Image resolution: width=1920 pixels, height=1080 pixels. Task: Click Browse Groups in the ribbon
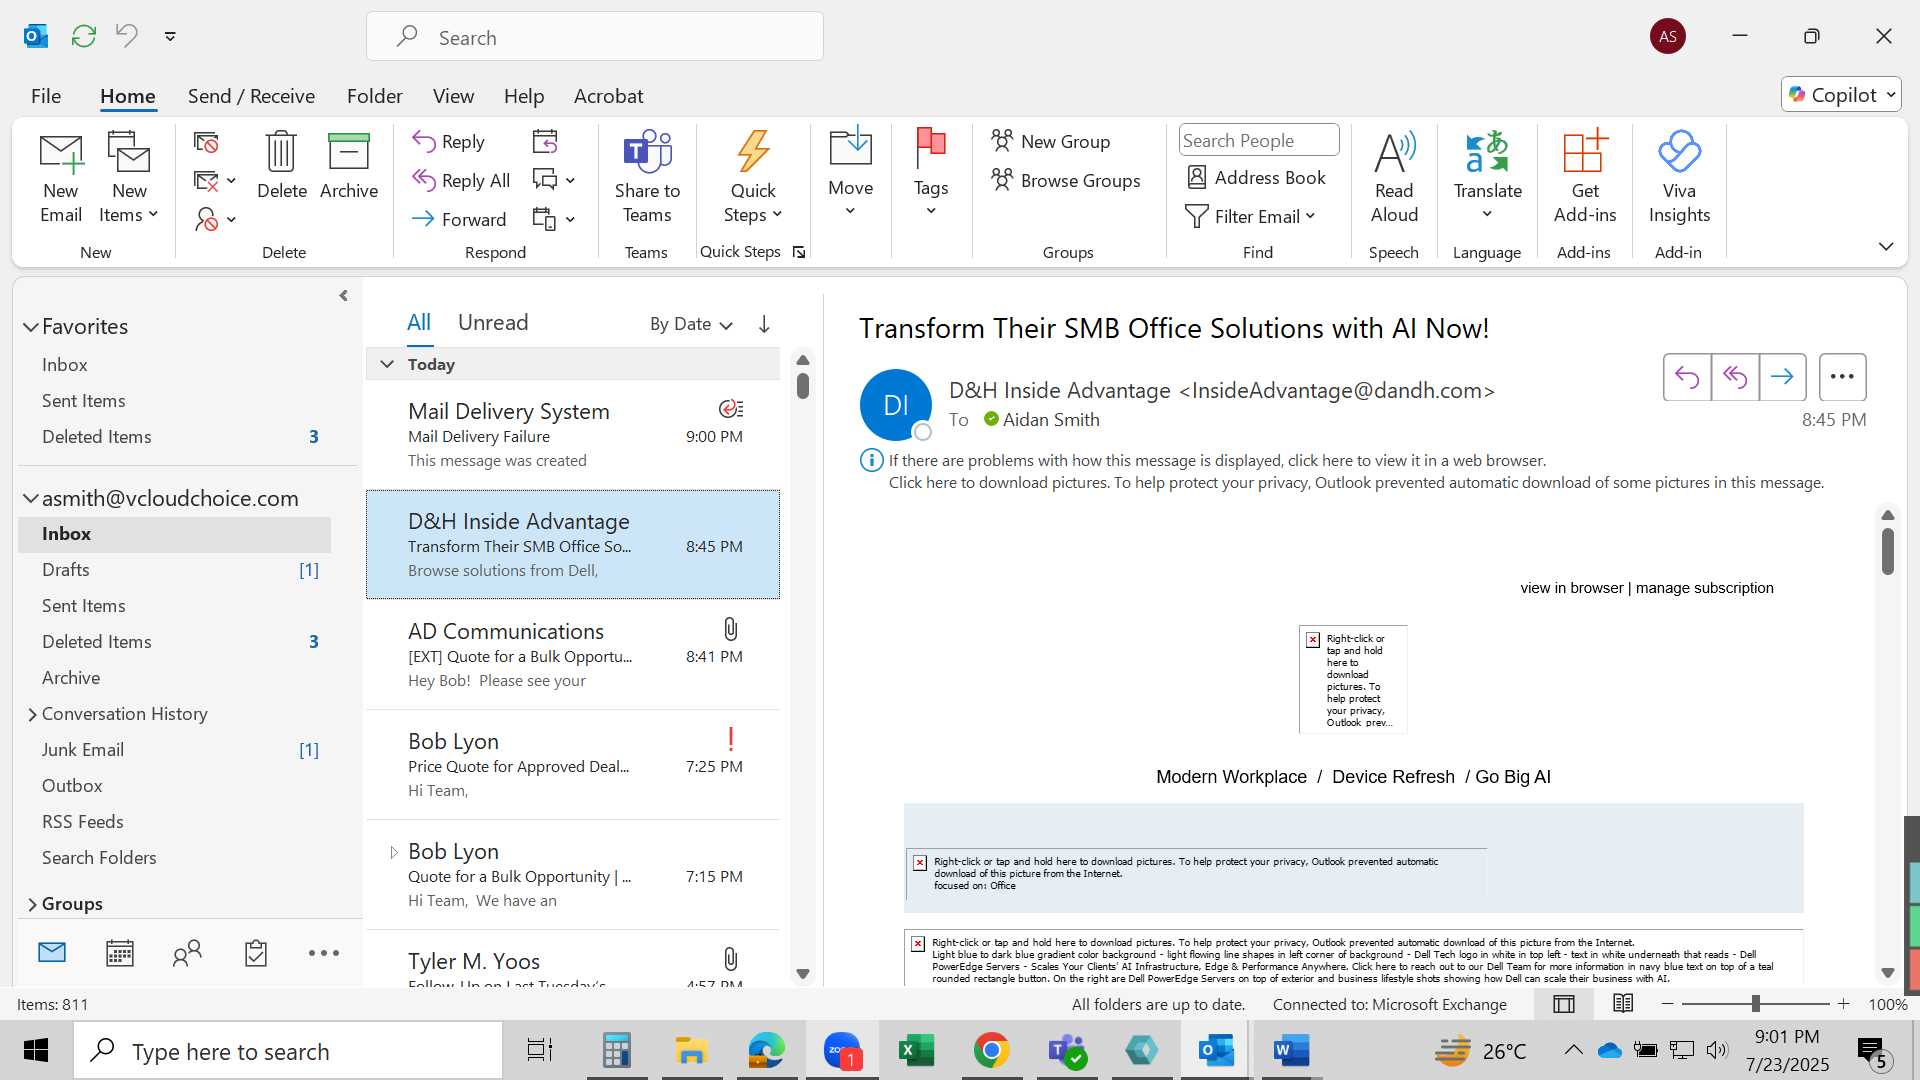pos(1066,180)
